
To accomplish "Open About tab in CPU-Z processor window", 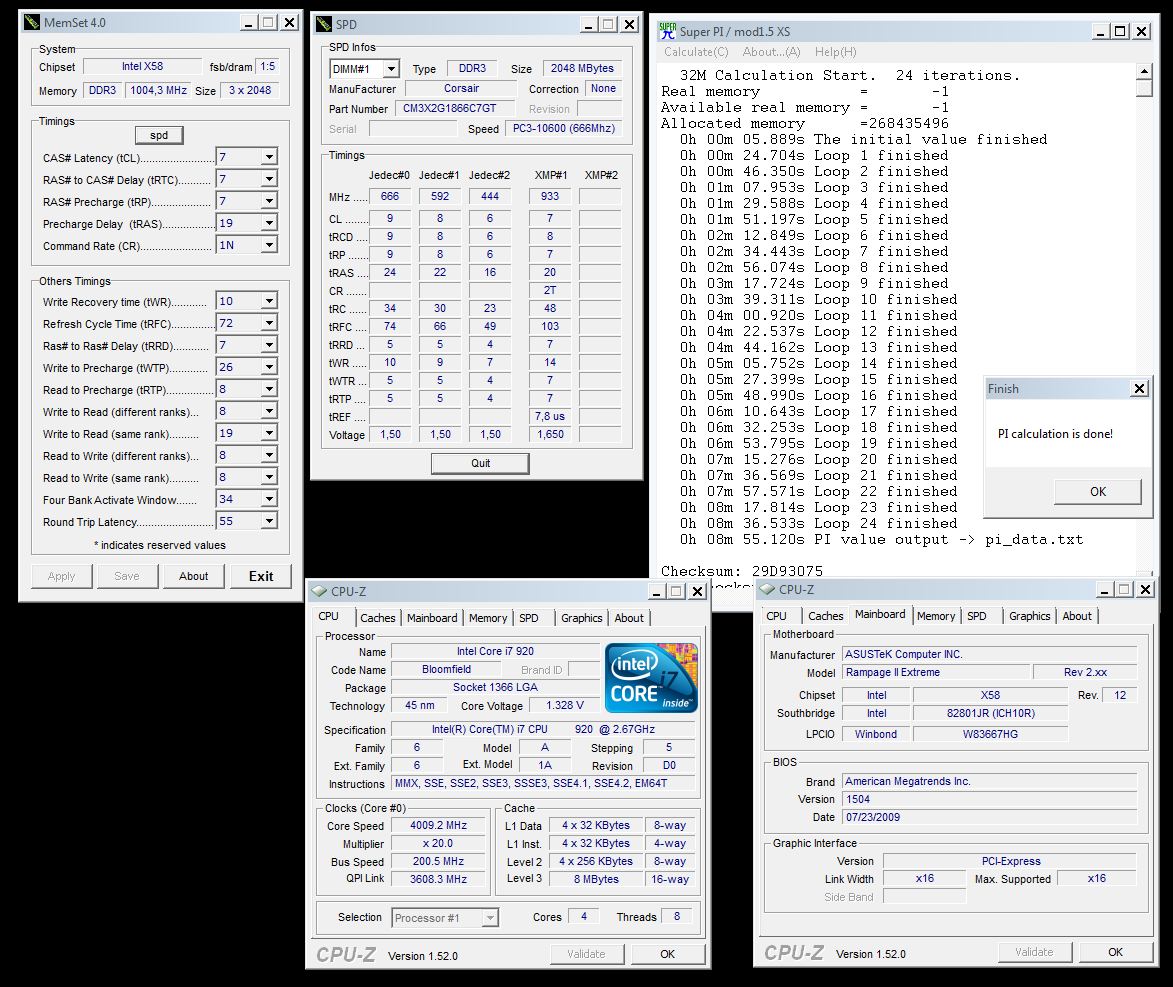I will pyautogui.click(x=629, y=618).
